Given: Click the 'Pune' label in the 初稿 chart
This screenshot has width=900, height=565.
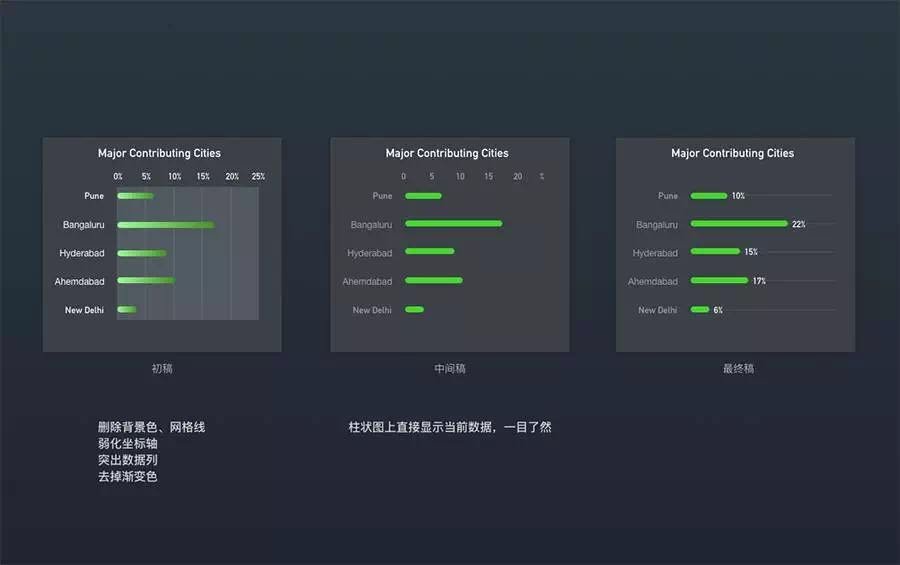Looking at the screenshot, I should pos(94,196).
